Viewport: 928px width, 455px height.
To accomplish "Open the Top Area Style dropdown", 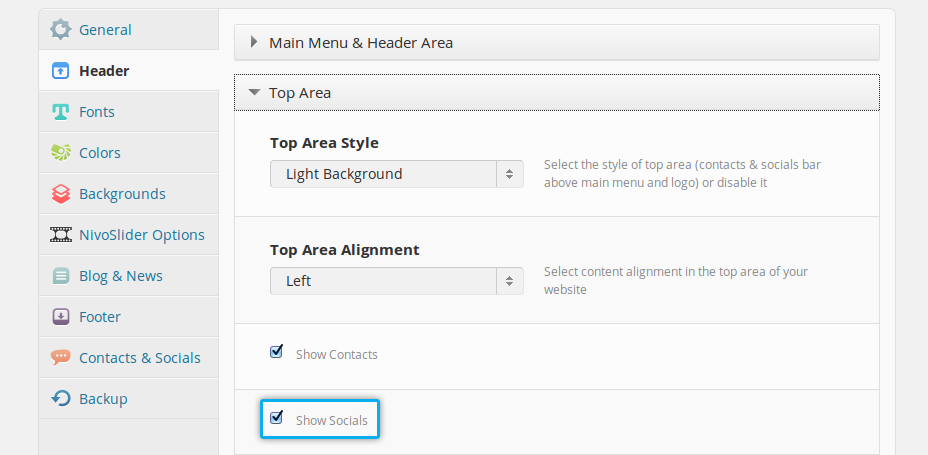I will (396, 174).
